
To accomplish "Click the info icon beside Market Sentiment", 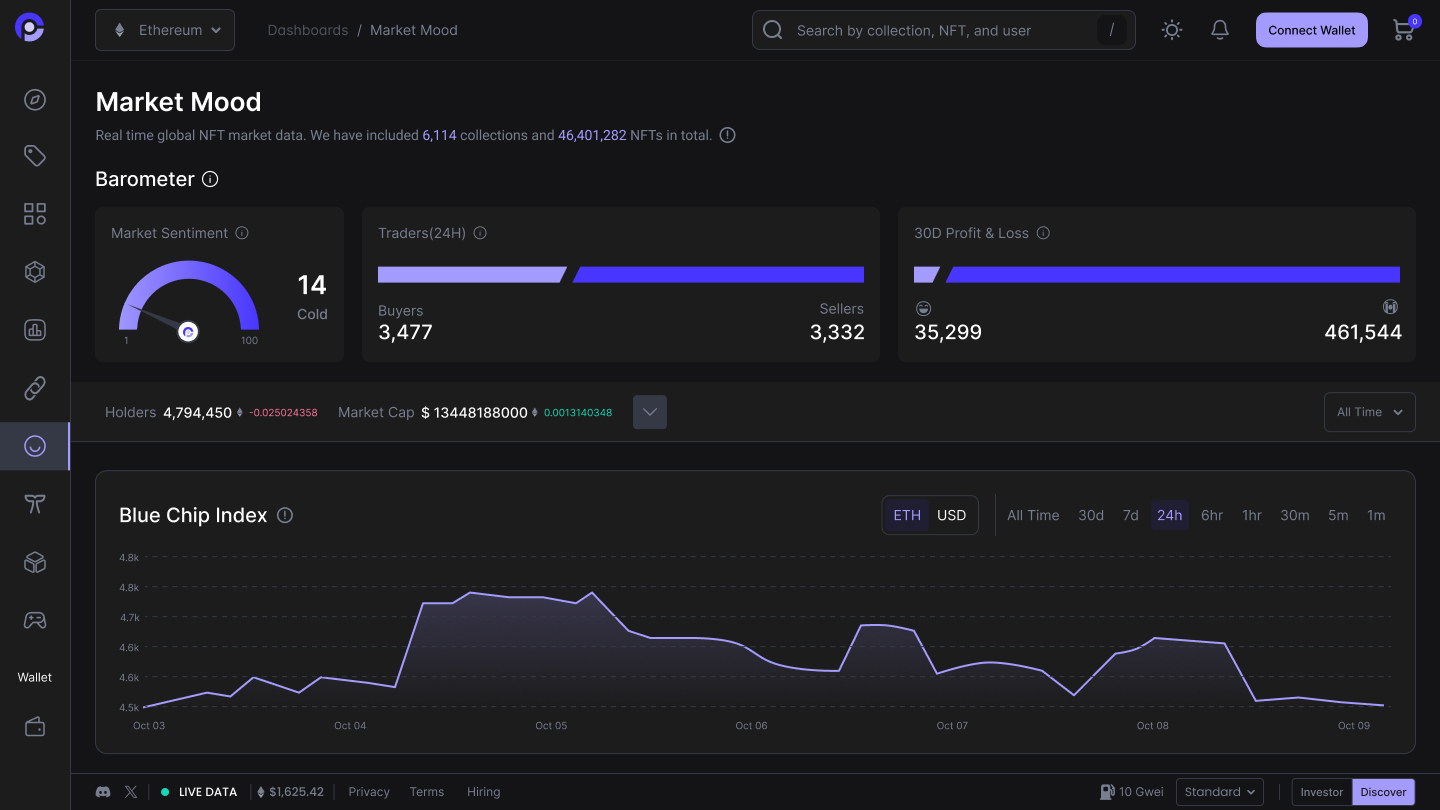I will pos(242,233).
